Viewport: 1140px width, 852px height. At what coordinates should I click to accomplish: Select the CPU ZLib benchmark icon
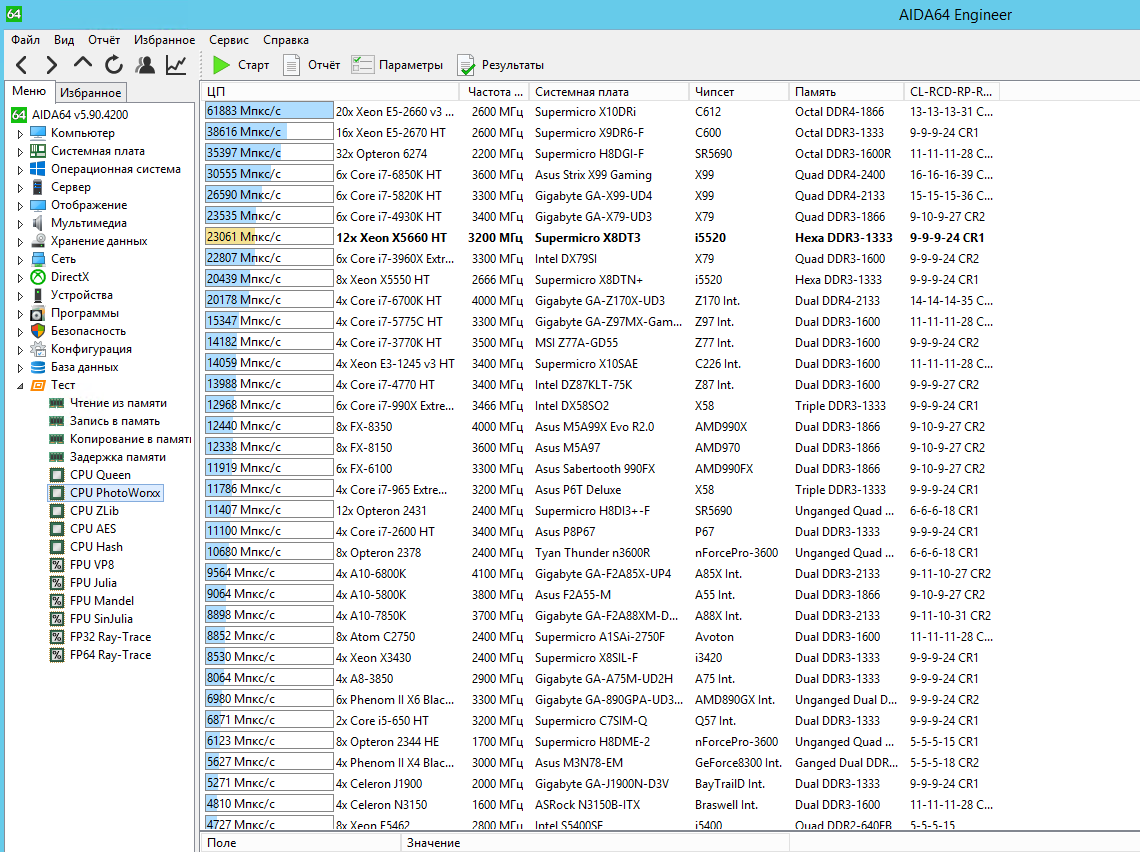pyautogui.click(x=57, y=511)
